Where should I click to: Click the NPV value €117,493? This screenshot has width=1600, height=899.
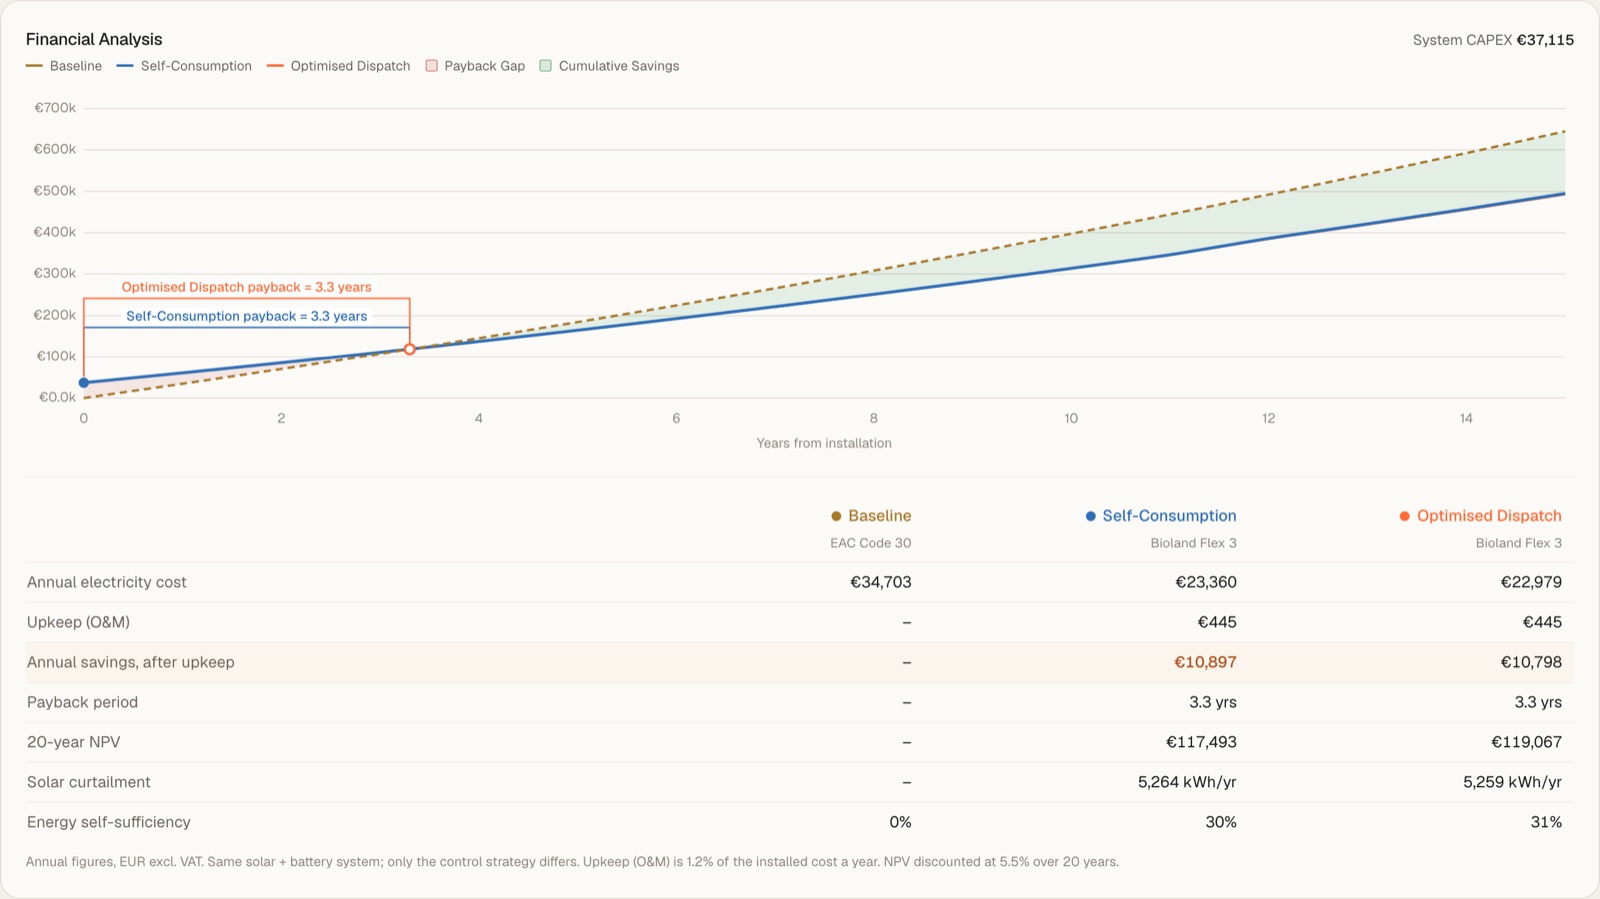click(x=1201, y=742)
